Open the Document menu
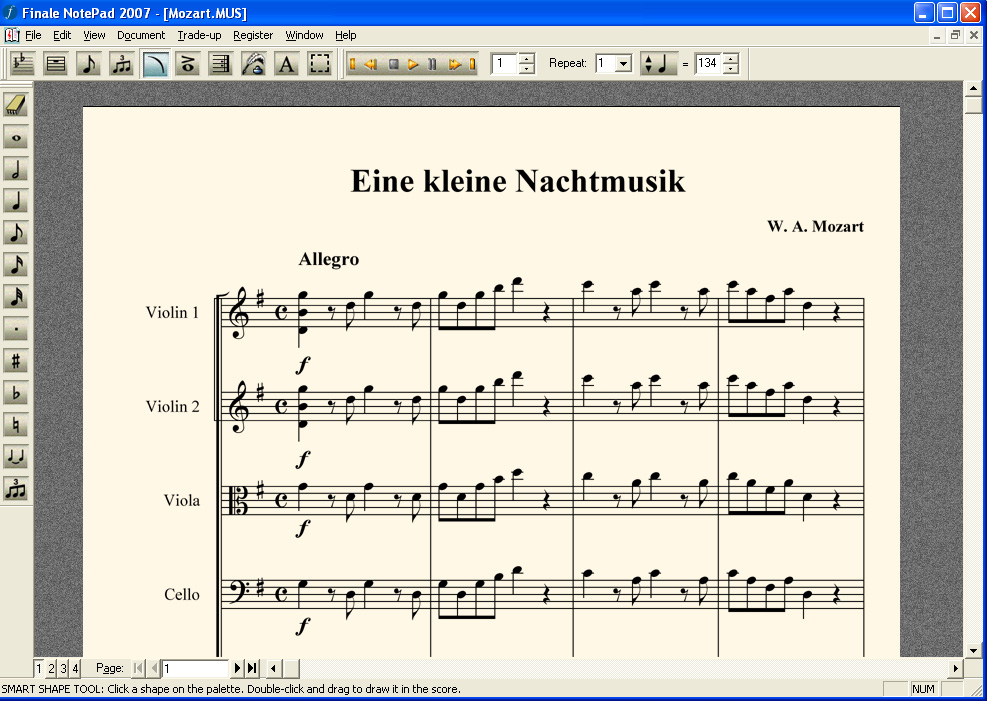 coord(141,35)
